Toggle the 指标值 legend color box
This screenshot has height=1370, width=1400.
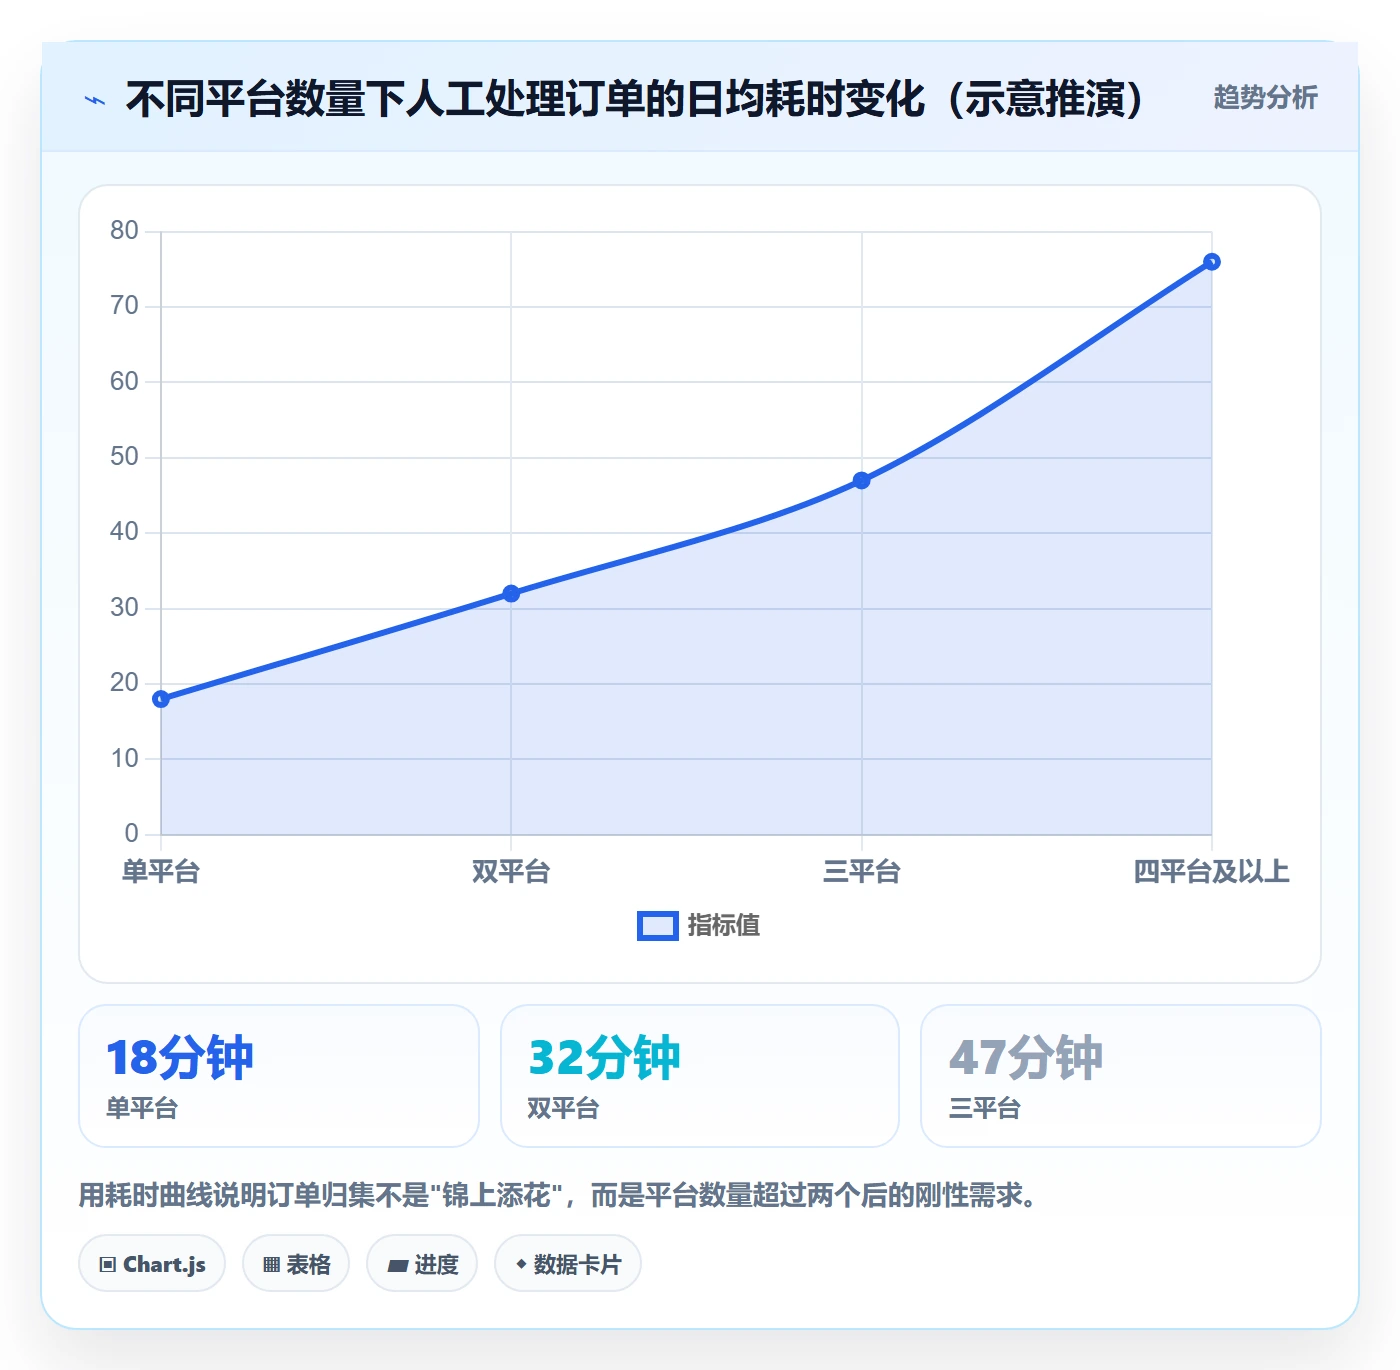point(658,926)
